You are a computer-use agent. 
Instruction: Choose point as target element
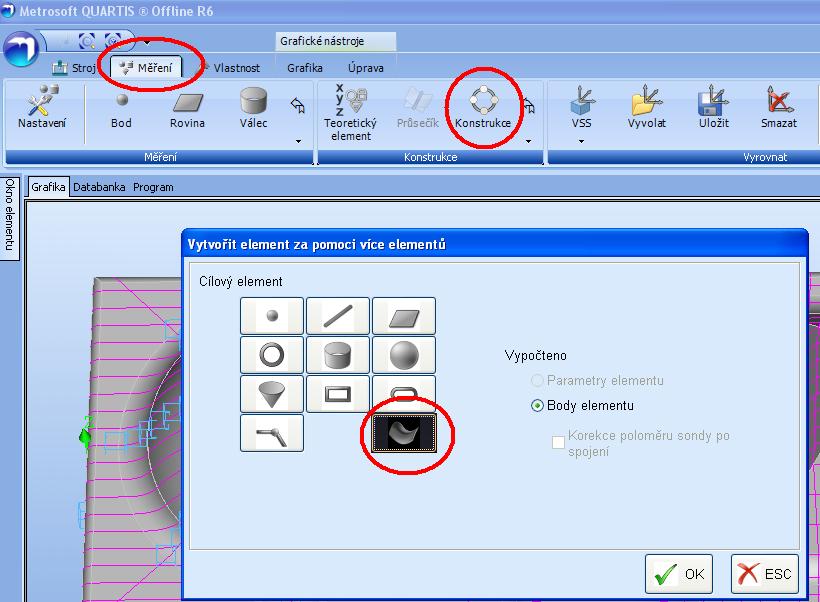point(272,315)
